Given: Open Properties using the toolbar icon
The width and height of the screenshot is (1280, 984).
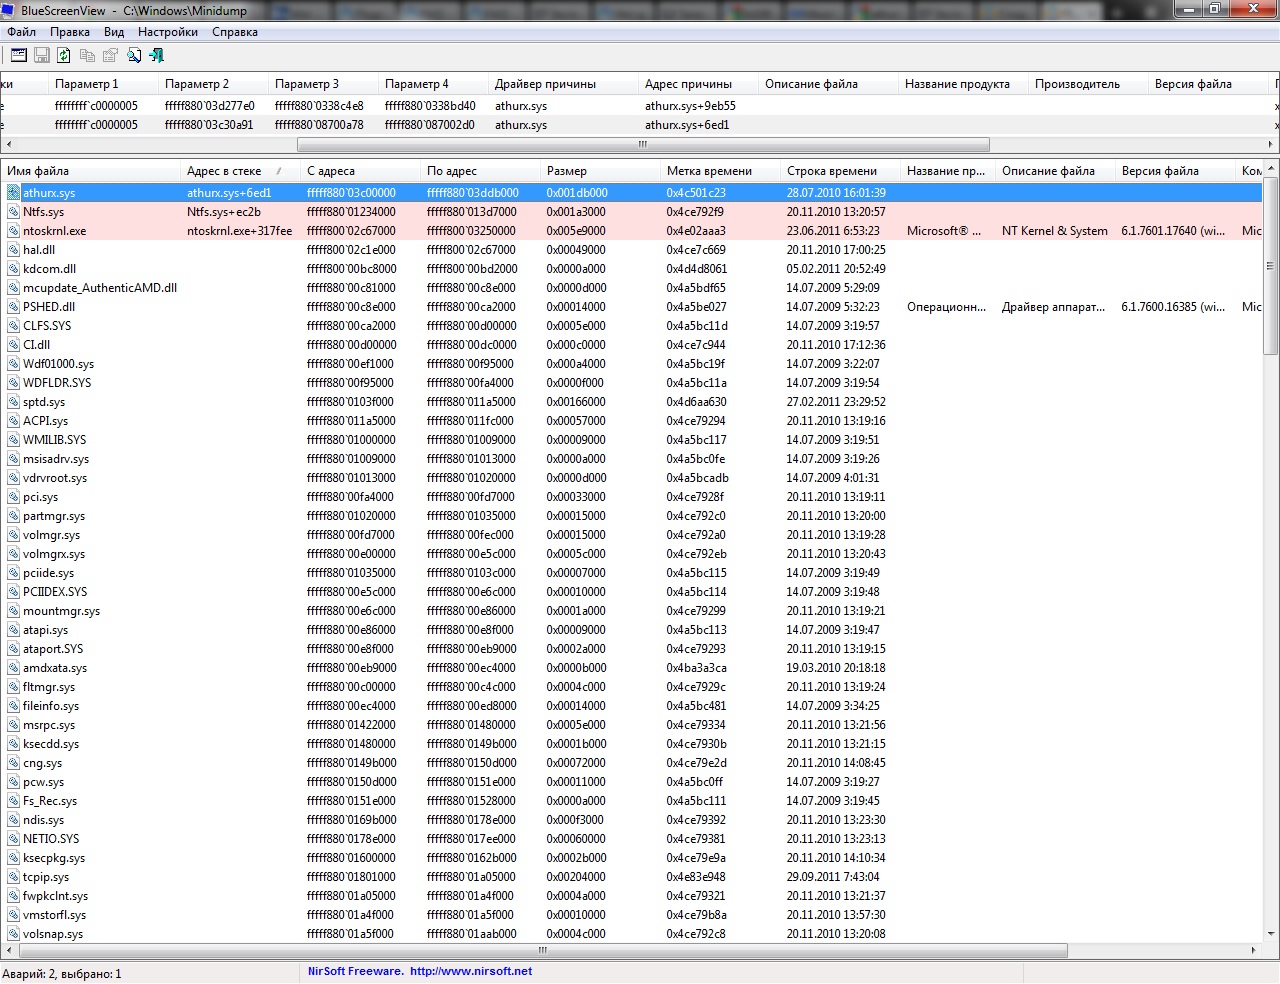Looking at the screenshot, I should tap(110, 56).
